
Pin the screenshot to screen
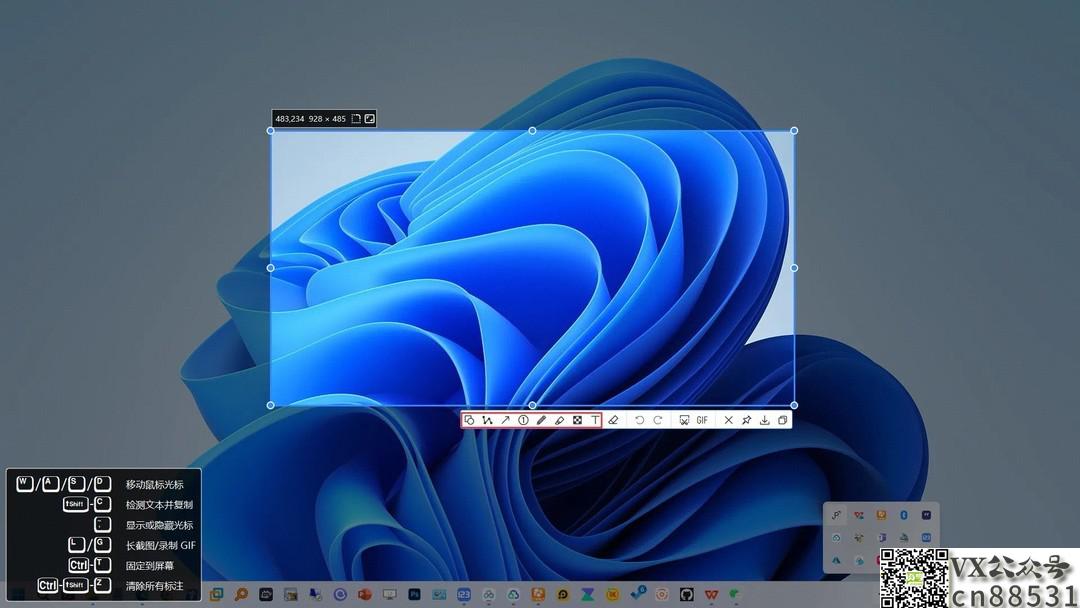point(746,420)
